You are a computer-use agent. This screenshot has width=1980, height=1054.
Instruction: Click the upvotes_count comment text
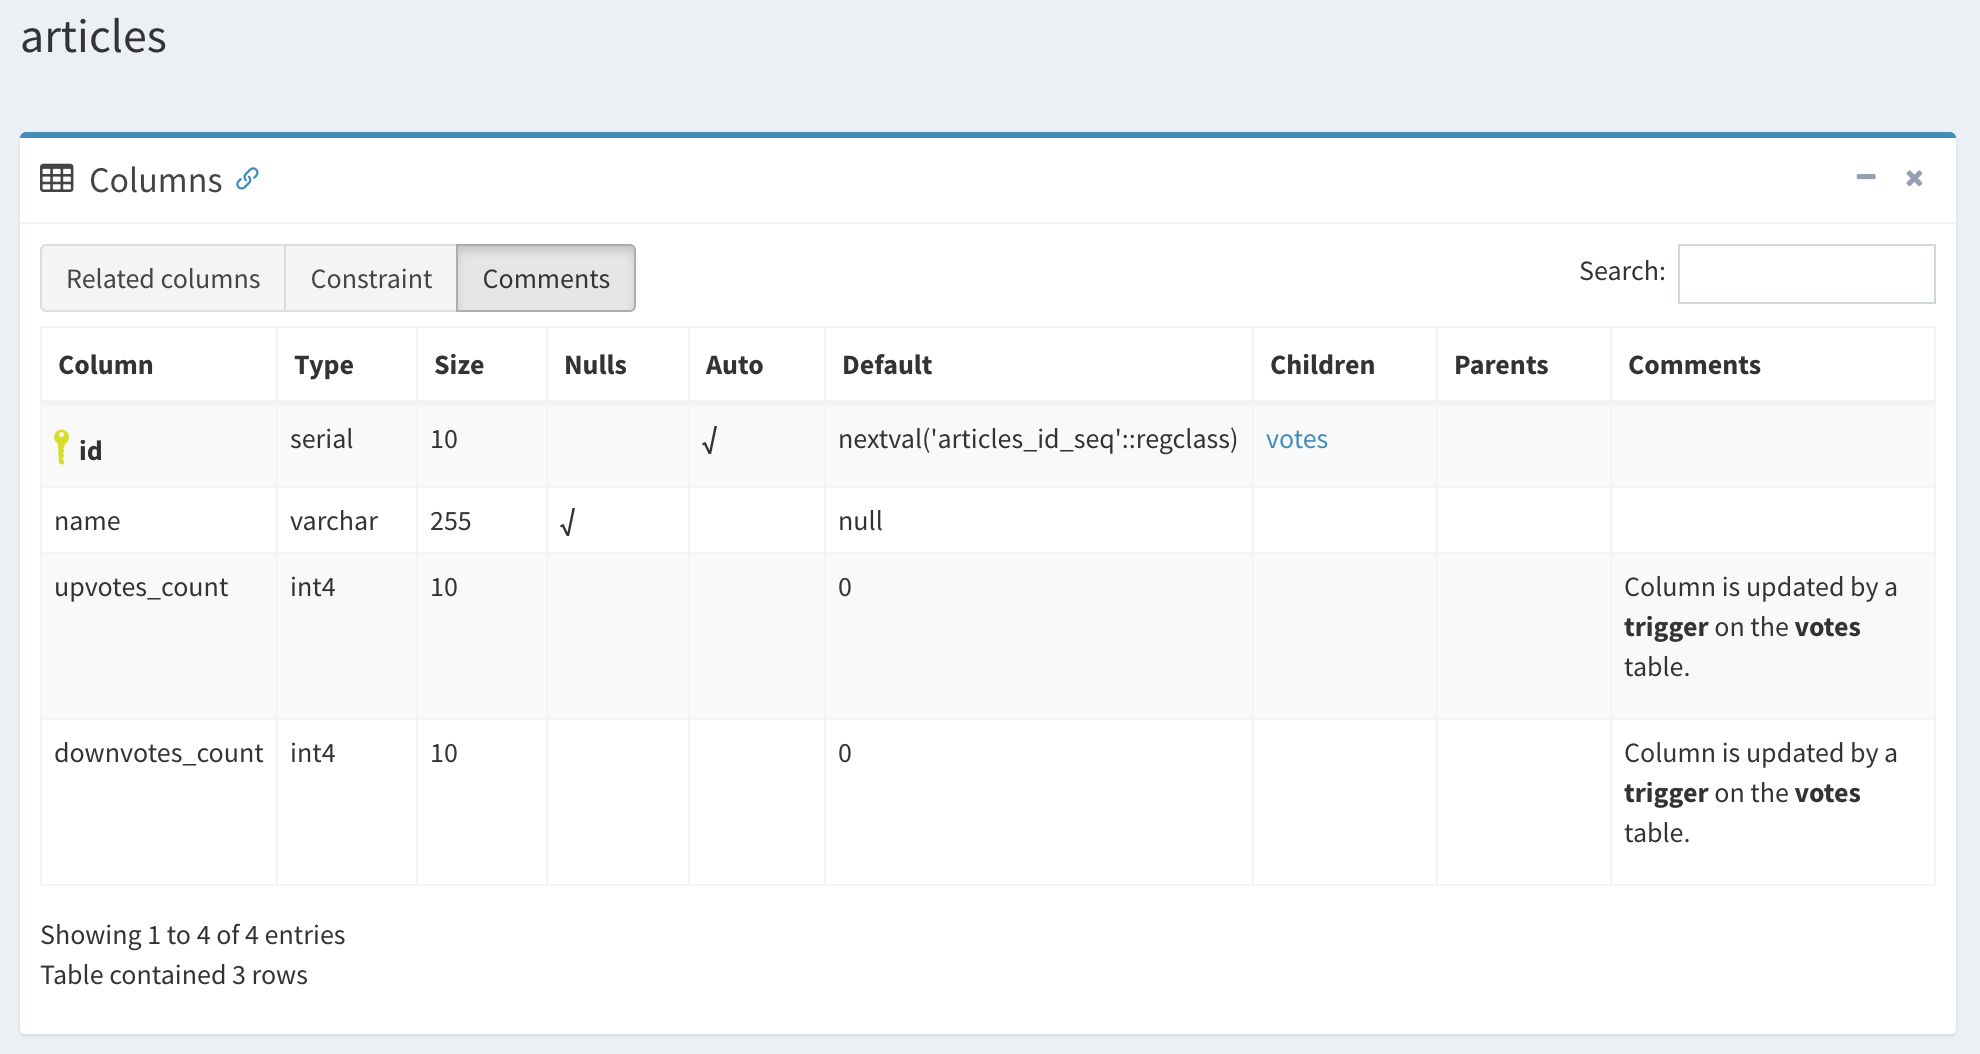point(1760,627)
